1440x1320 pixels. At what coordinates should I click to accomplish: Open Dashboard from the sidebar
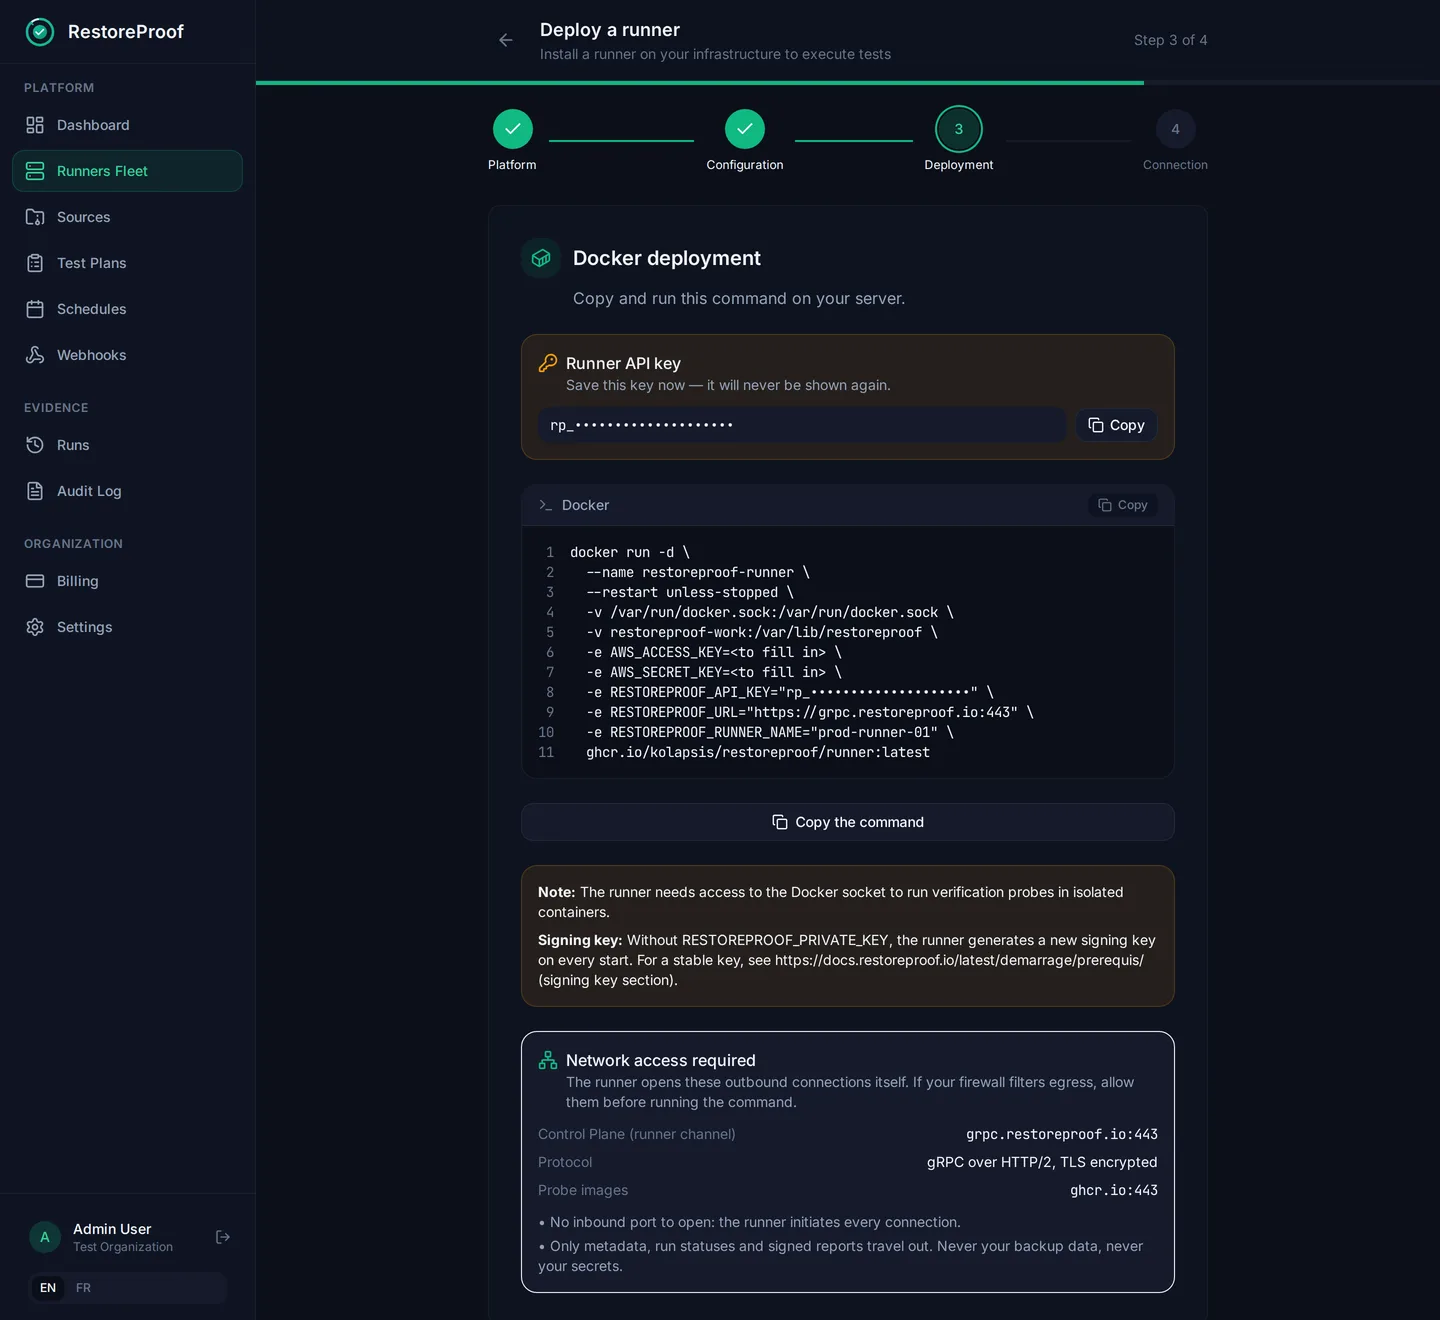click(x=127, y=125)
